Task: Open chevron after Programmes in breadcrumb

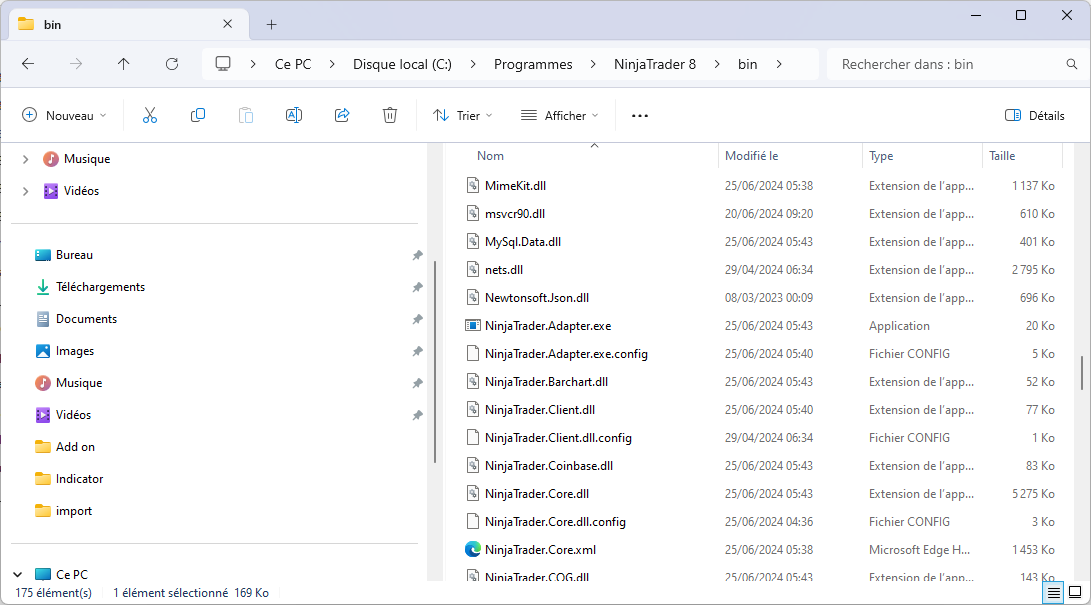Action: tap(593, 64)
